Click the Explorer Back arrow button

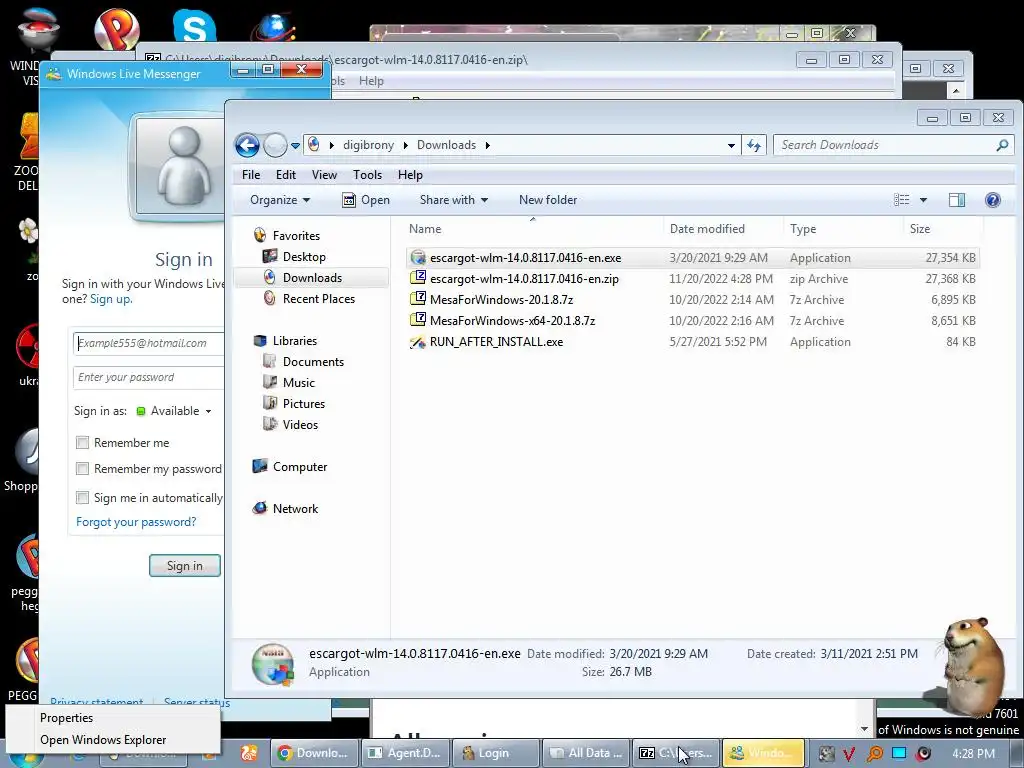point(248,145)
